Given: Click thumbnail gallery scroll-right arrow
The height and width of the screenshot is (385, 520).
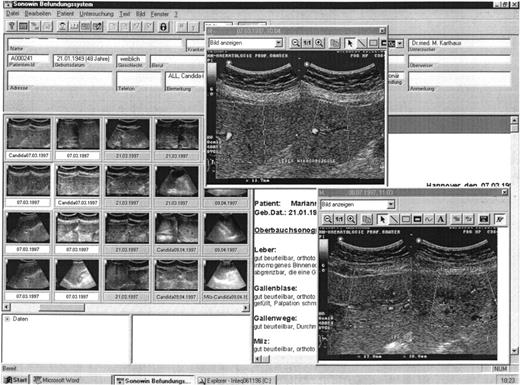Looking at the screenshot, I should point(246,308).
